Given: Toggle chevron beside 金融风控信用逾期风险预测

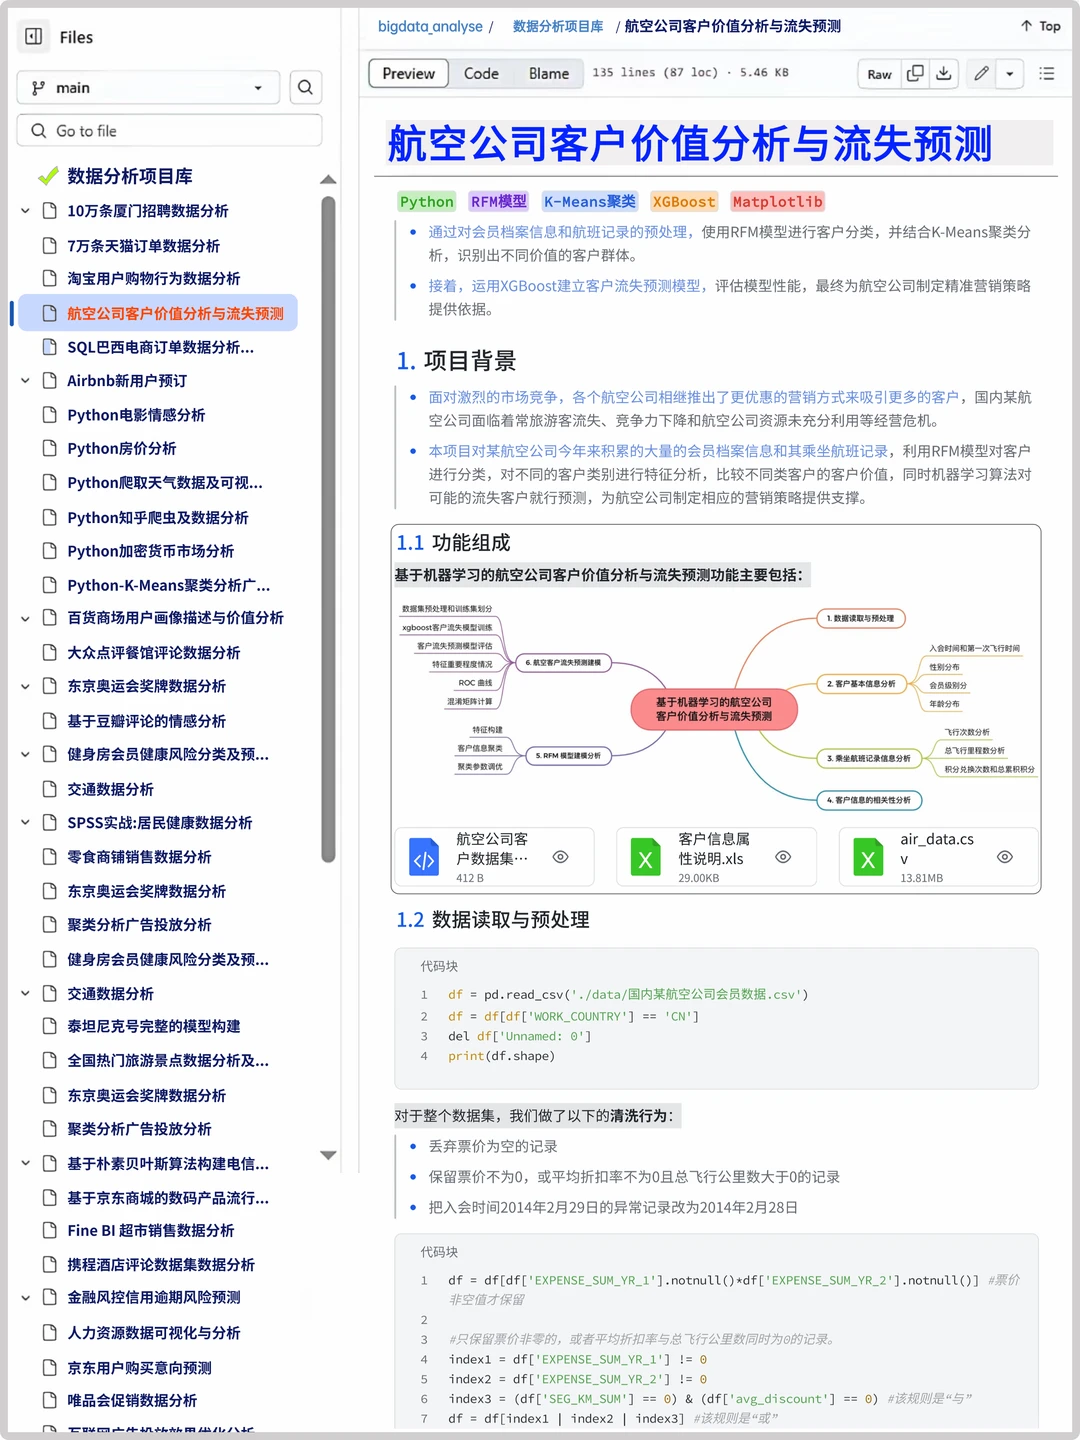Looking at the screenshot, I should click(26, 1298).
